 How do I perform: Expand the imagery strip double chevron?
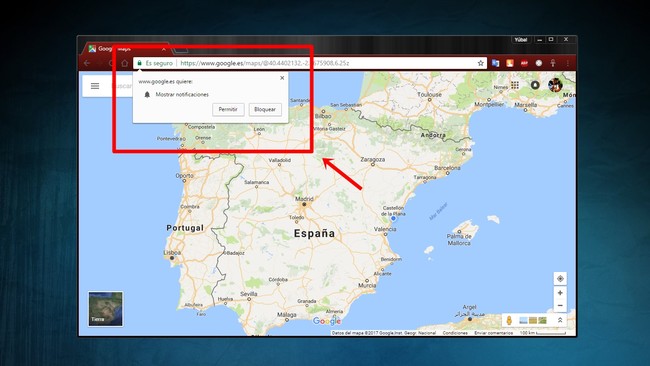[560, 320]
